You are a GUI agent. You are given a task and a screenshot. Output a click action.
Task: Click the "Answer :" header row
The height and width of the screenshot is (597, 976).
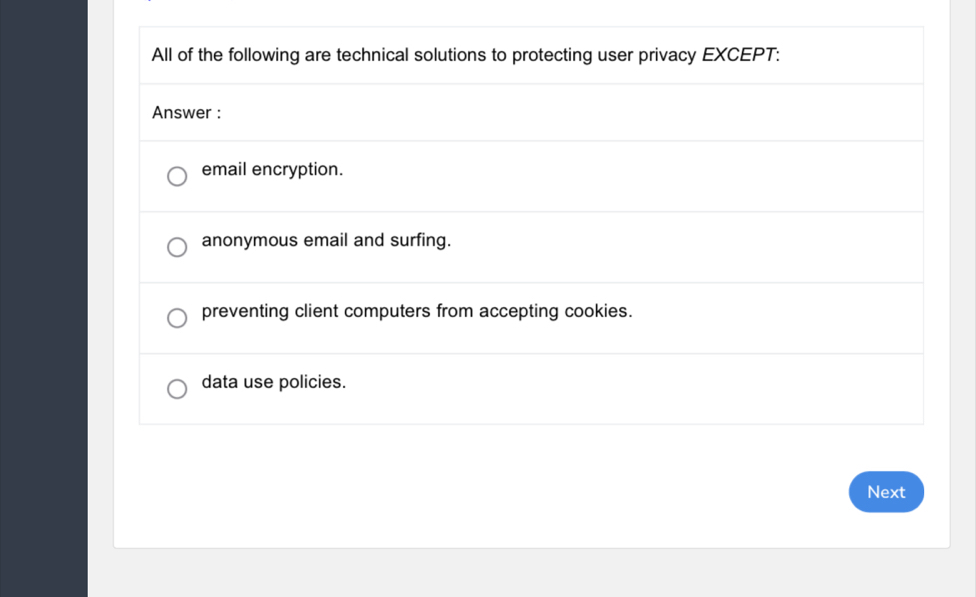coord(530,112)
